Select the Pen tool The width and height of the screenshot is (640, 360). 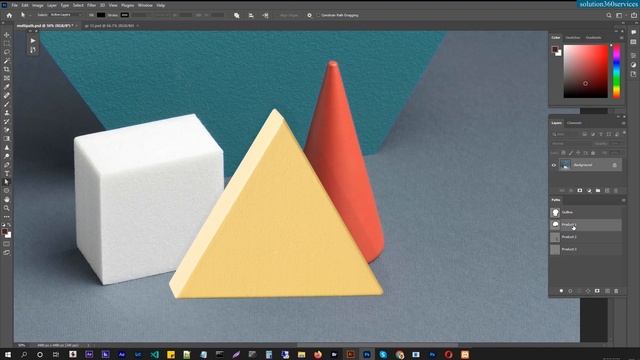pyautogui.click(x=7, y=165)
